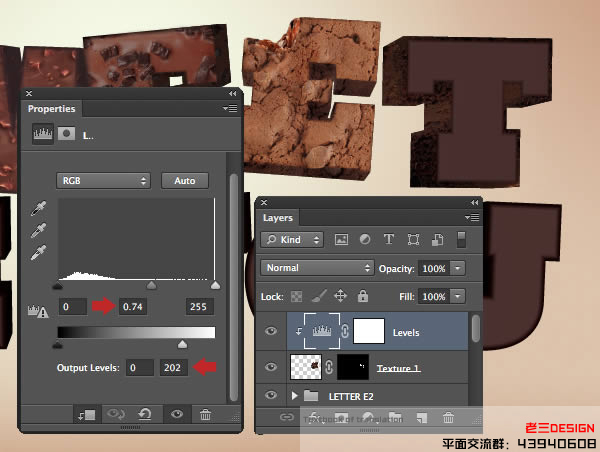Collapse the Properties panel with double arrows
Viewport: 600px width, 452px height.
[233, 93]
